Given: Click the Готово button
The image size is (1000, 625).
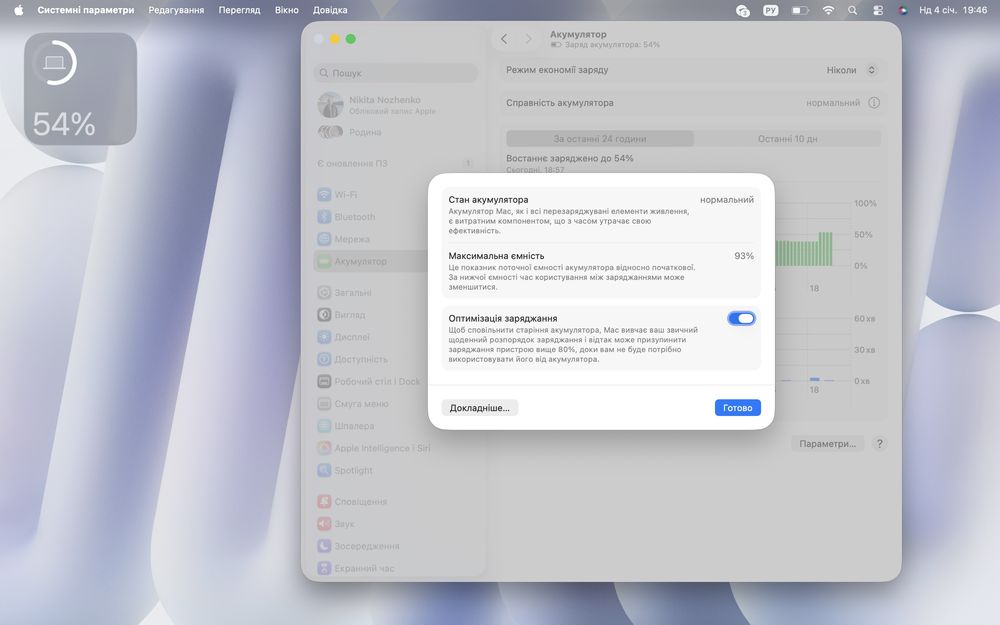Looking at the screenshot, I should click(737, 408).
